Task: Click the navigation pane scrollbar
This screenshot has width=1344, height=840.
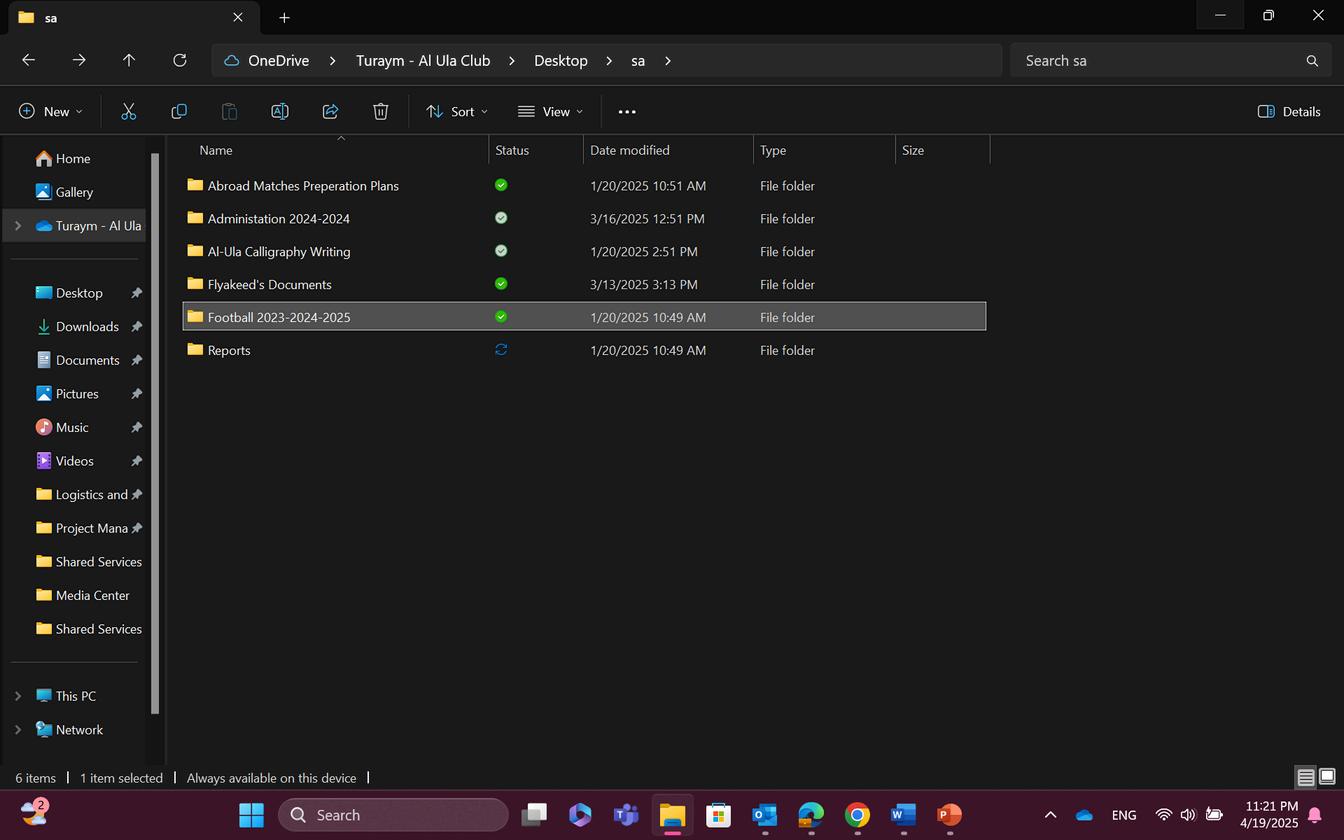Action: (155, 430)
